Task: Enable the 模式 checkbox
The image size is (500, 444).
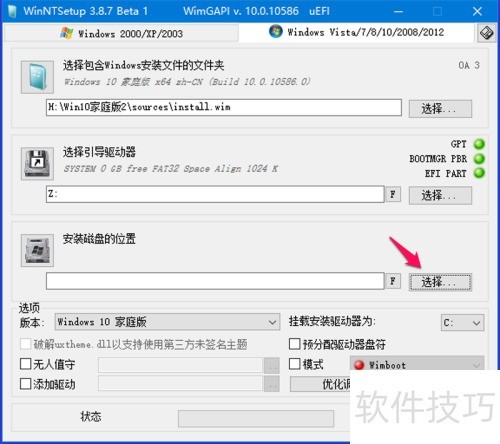Action: (295, 364)
